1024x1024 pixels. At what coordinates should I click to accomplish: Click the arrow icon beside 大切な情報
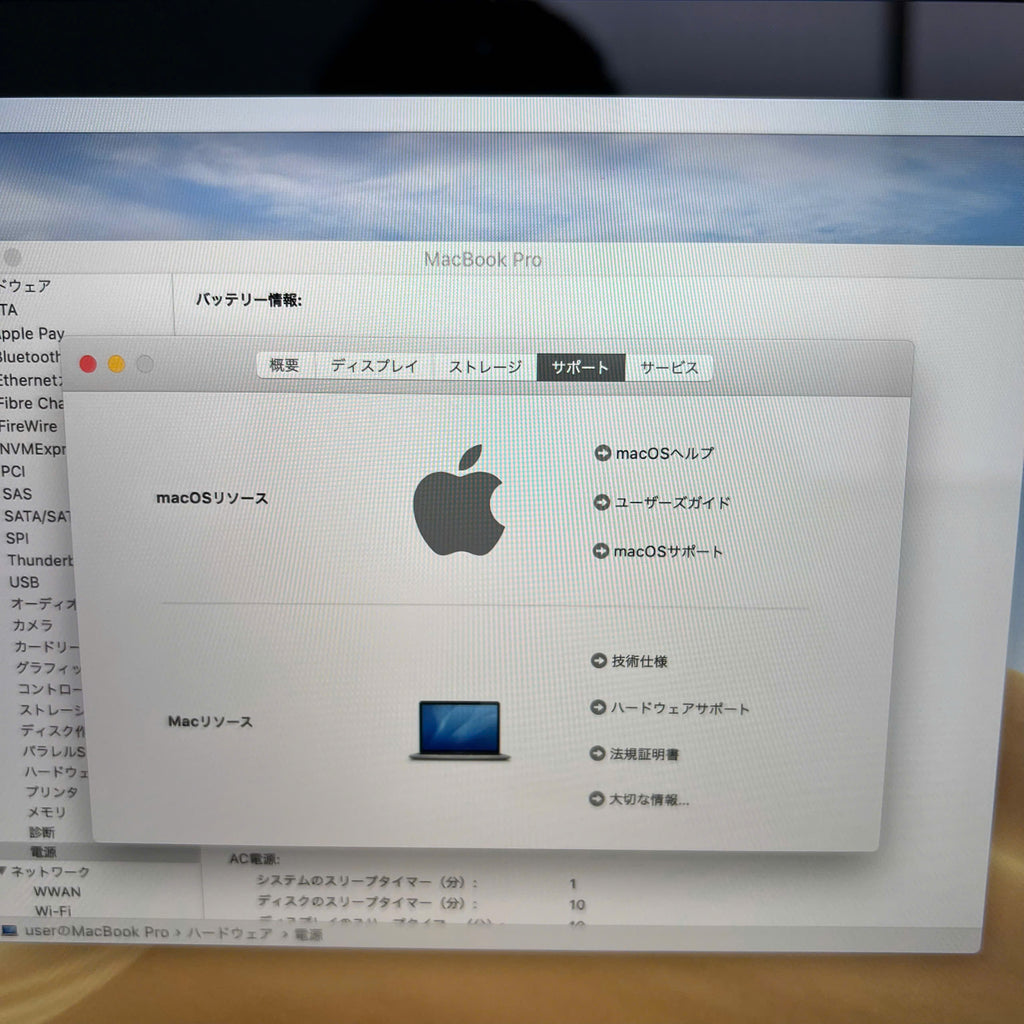(x=596, y=799)
